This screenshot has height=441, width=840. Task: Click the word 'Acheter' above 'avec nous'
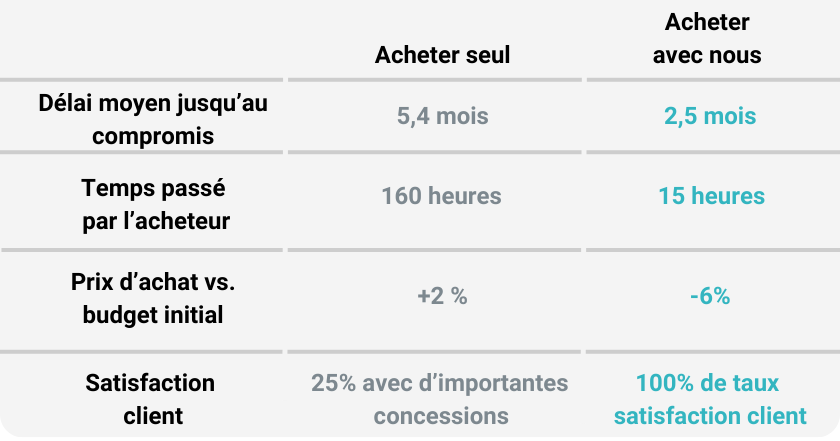(707, 22)
